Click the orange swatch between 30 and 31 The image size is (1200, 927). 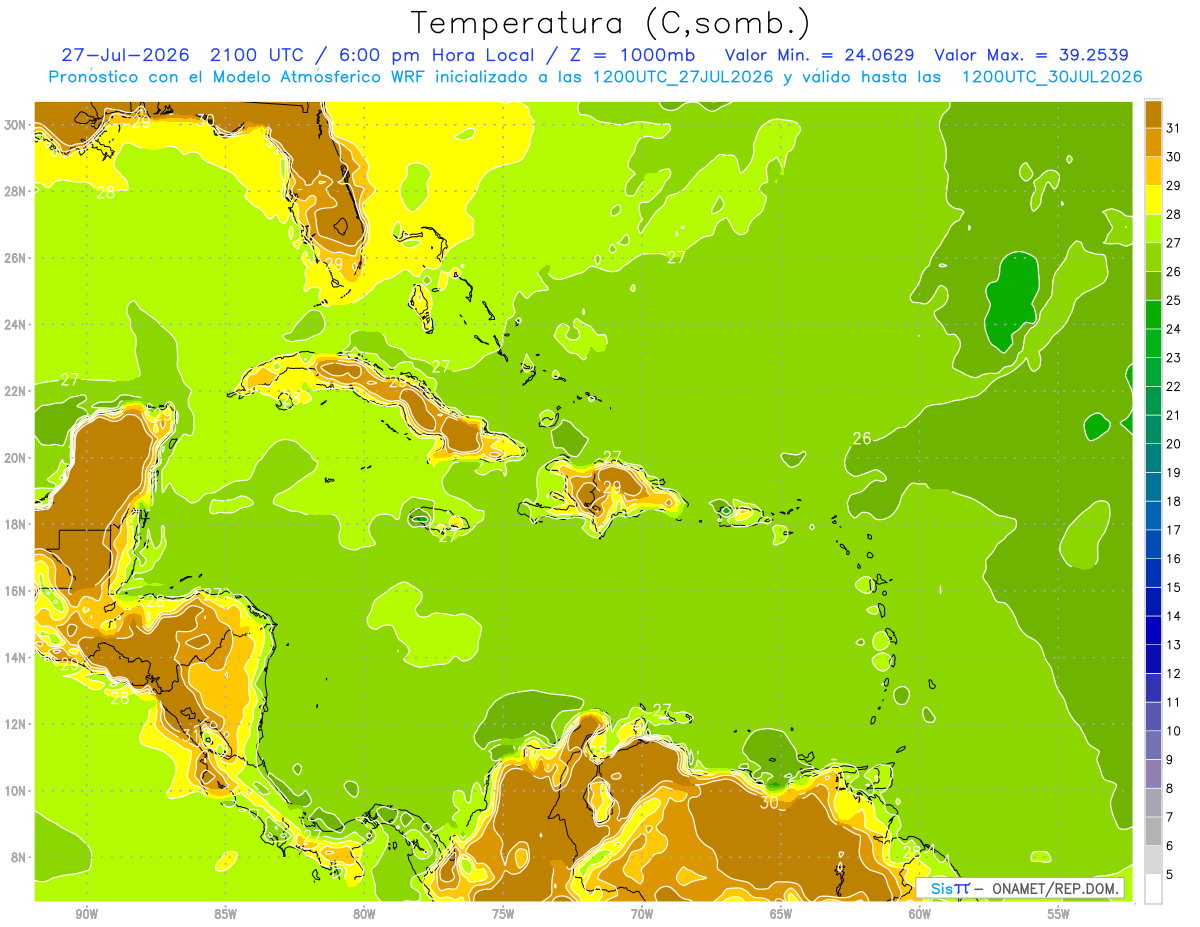pyautogui.click(x=1153, y=142)
